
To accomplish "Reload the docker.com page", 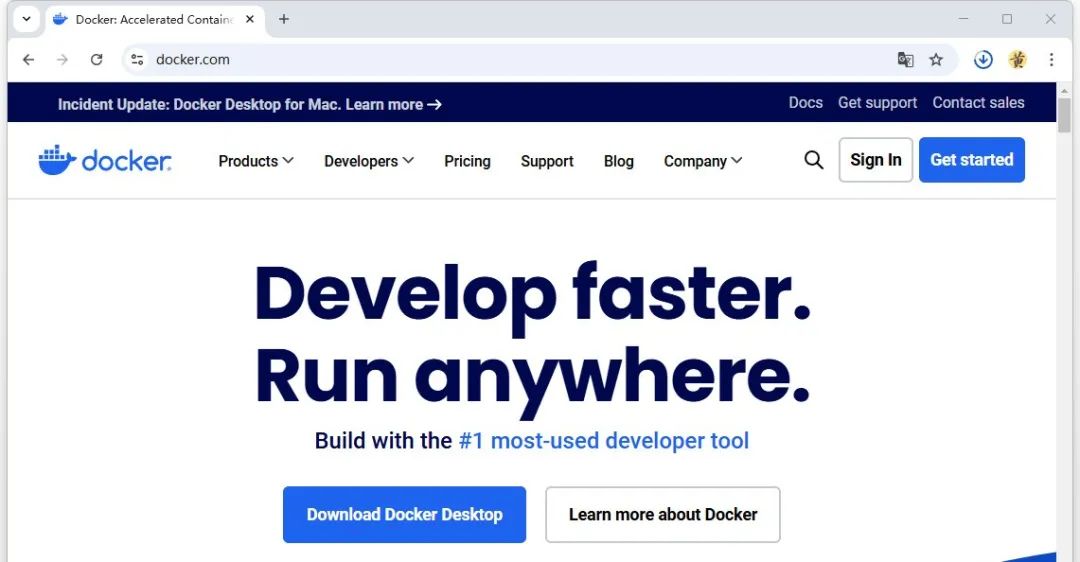I will pos(96,60).
